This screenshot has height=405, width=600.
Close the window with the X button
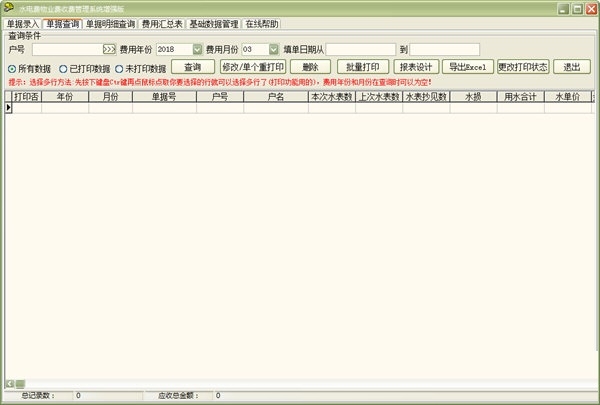(591, 9)
